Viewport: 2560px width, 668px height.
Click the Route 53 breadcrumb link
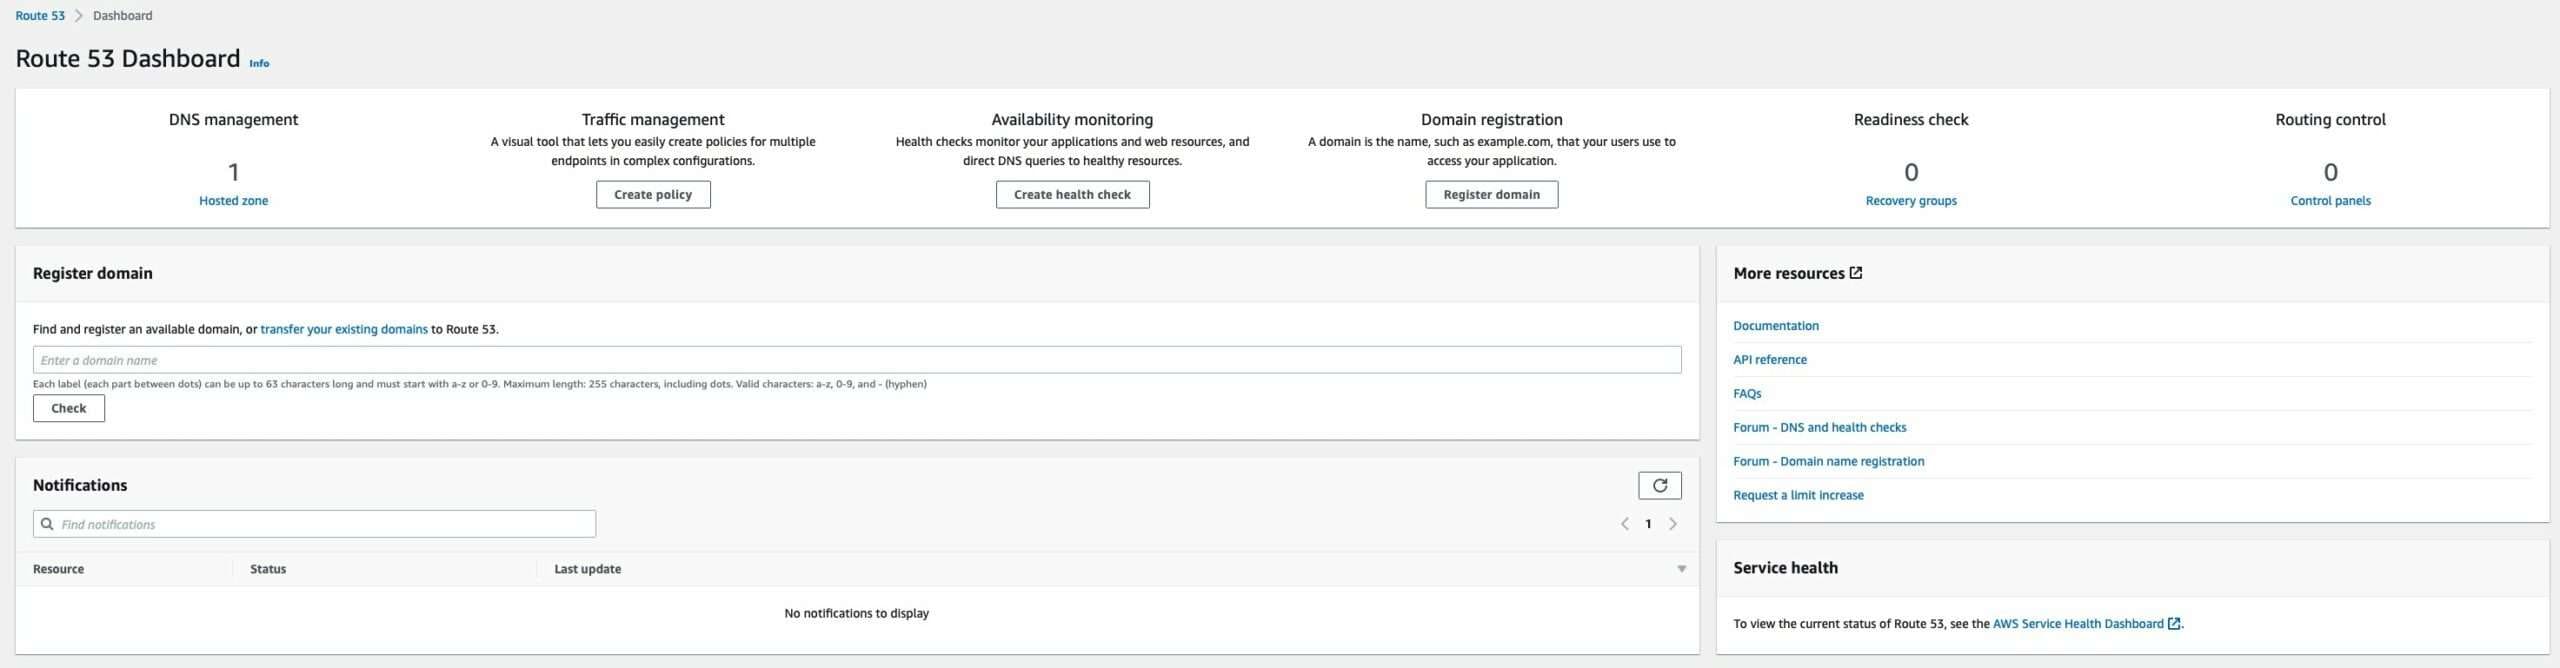(40, 16)
